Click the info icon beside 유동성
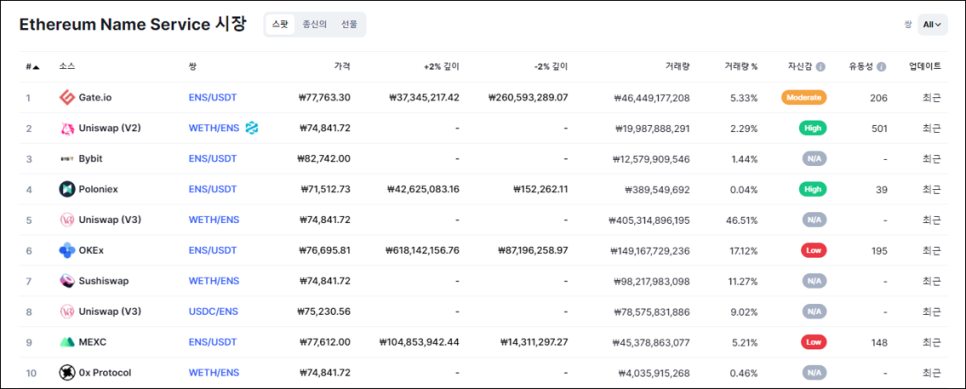 881,67
